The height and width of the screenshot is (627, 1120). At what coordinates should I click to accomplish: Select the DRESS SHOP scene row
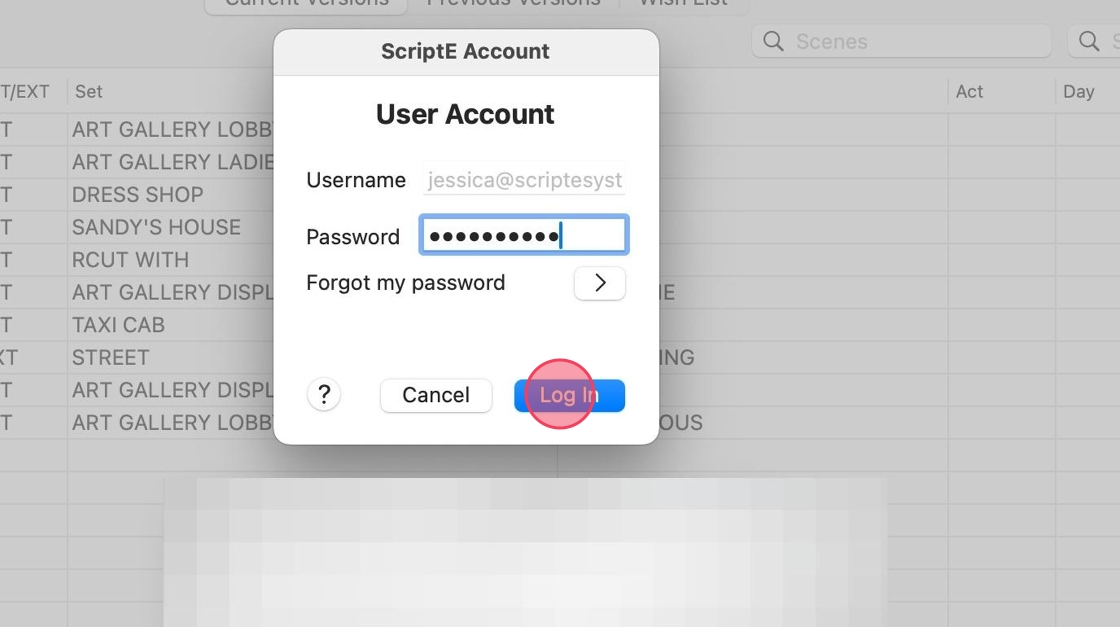[x=138, y=194]
